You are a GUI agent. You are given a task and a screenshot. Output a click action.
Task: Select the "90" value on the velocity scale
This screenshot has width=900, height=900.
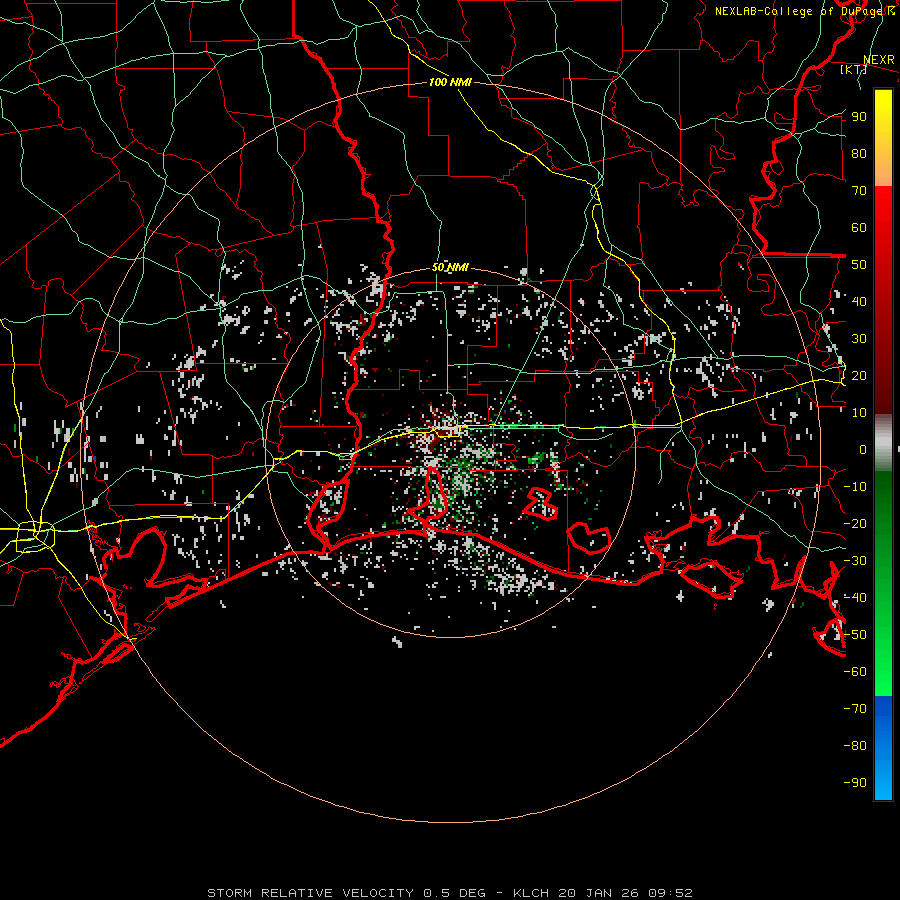tap(859, 117)
